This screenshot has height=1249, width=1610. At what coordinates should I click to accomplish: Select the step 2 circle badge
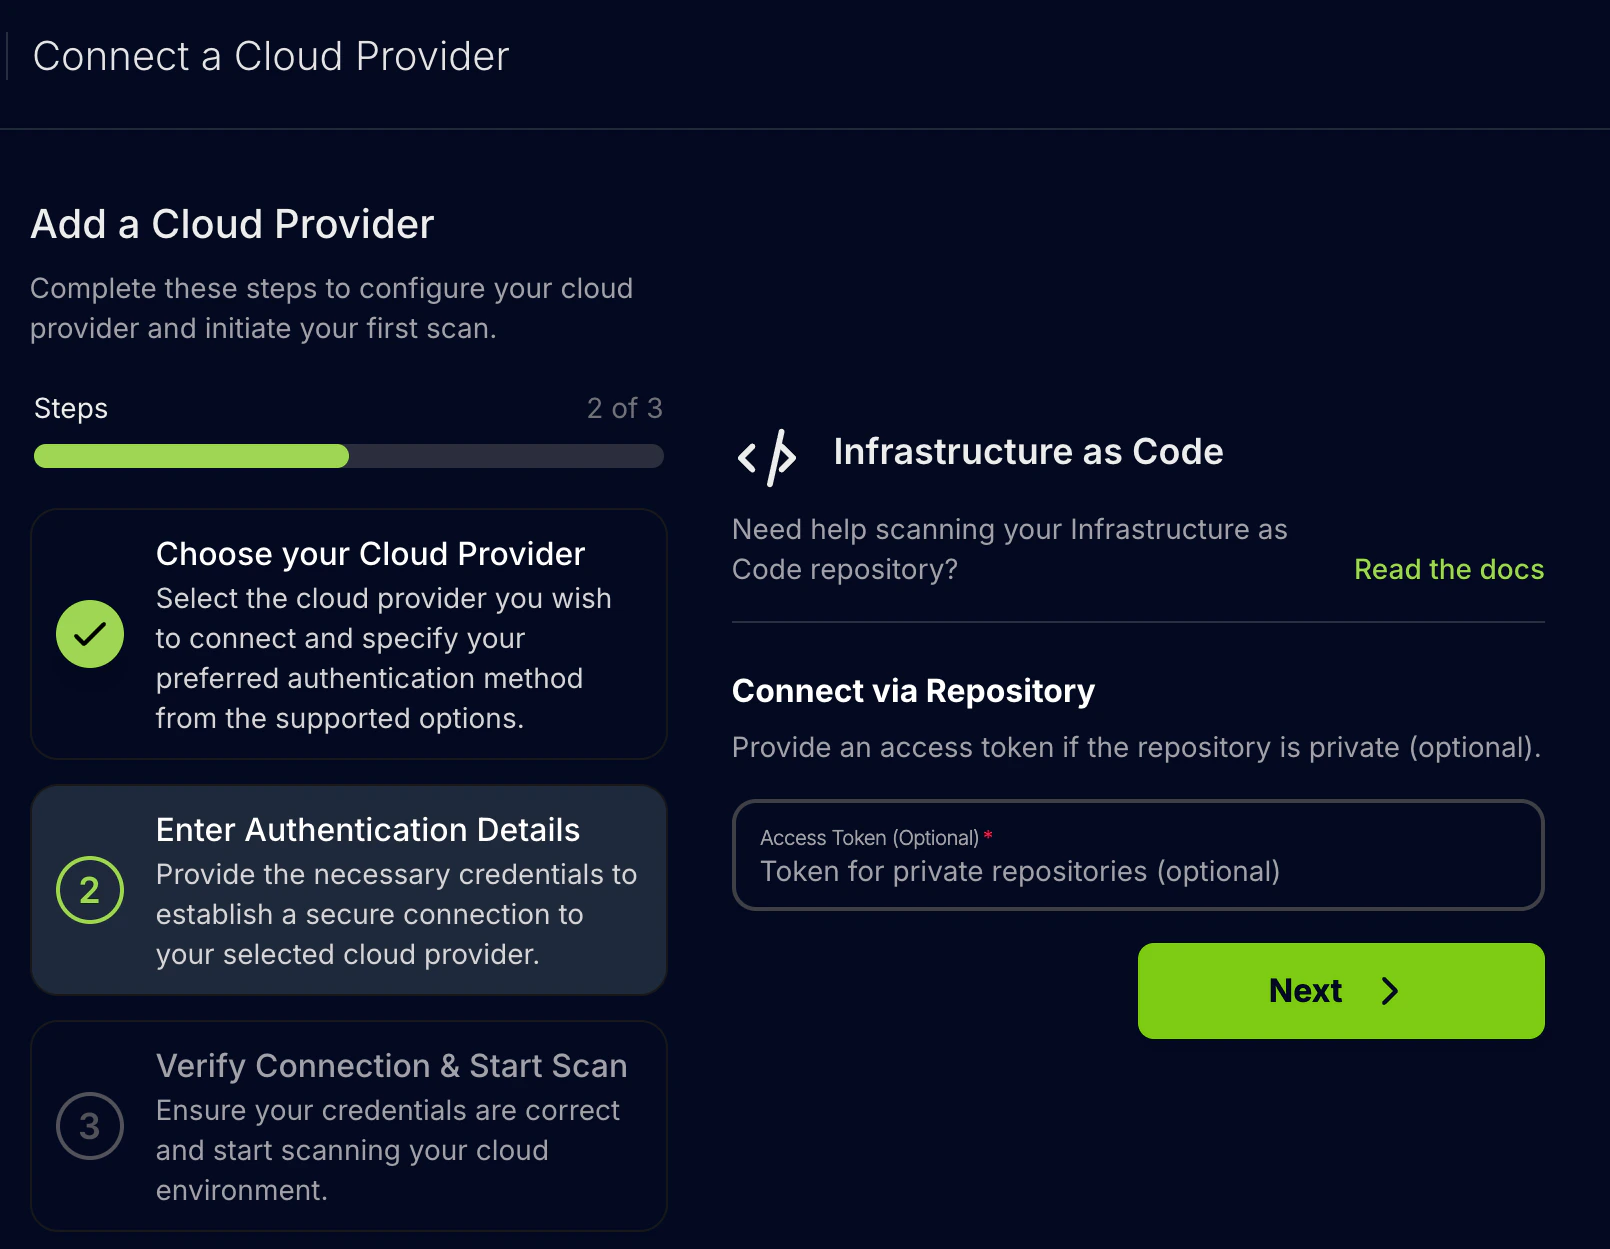point(90,890)
